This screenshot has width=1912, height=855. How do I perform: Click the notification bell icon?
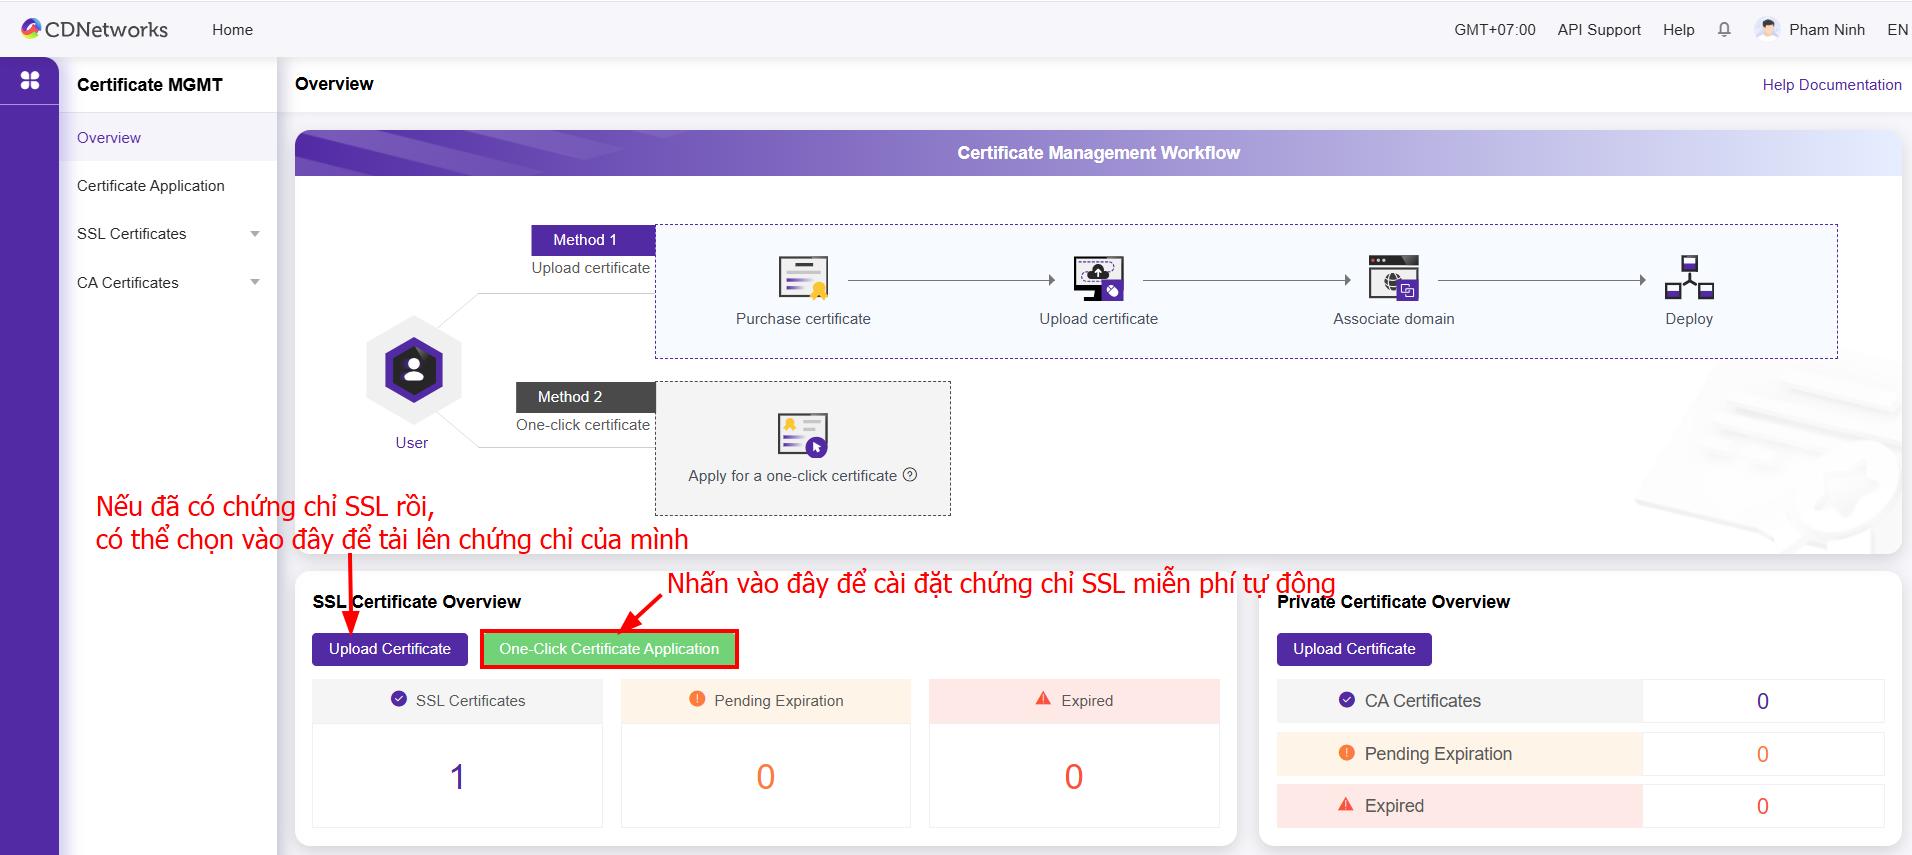[x=1724, y=30]
